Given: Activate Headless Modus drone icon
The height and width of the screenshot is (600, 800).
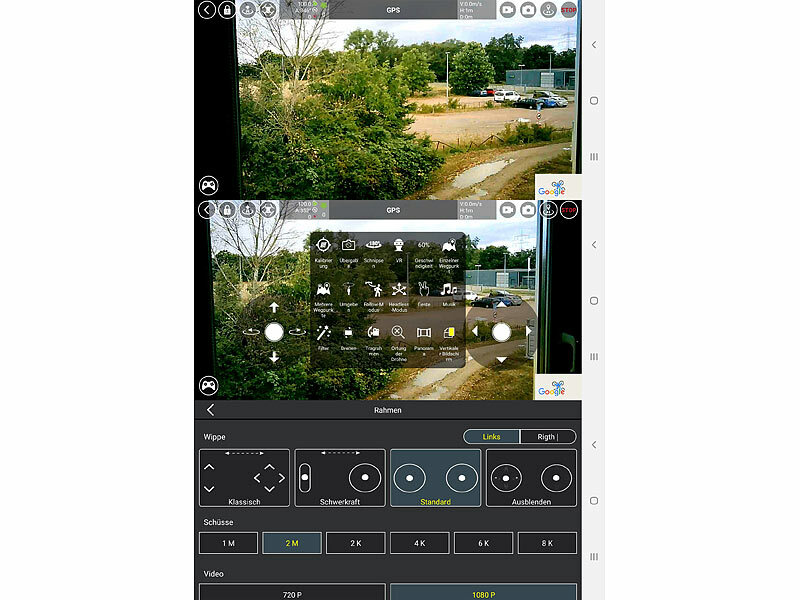Looking at the screenshot, I should pos(398,289).
